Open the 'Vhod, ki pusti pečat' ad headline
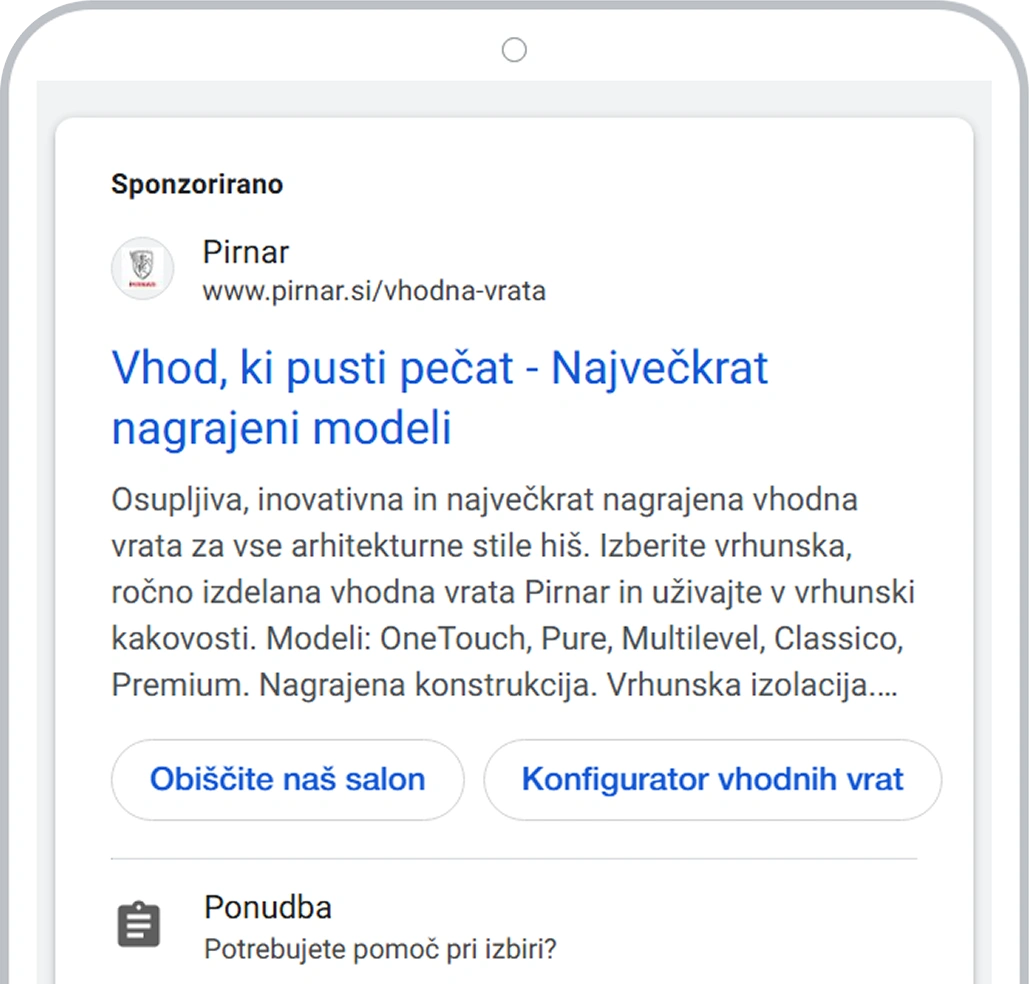1029x984 pixels. click(439, 368)
